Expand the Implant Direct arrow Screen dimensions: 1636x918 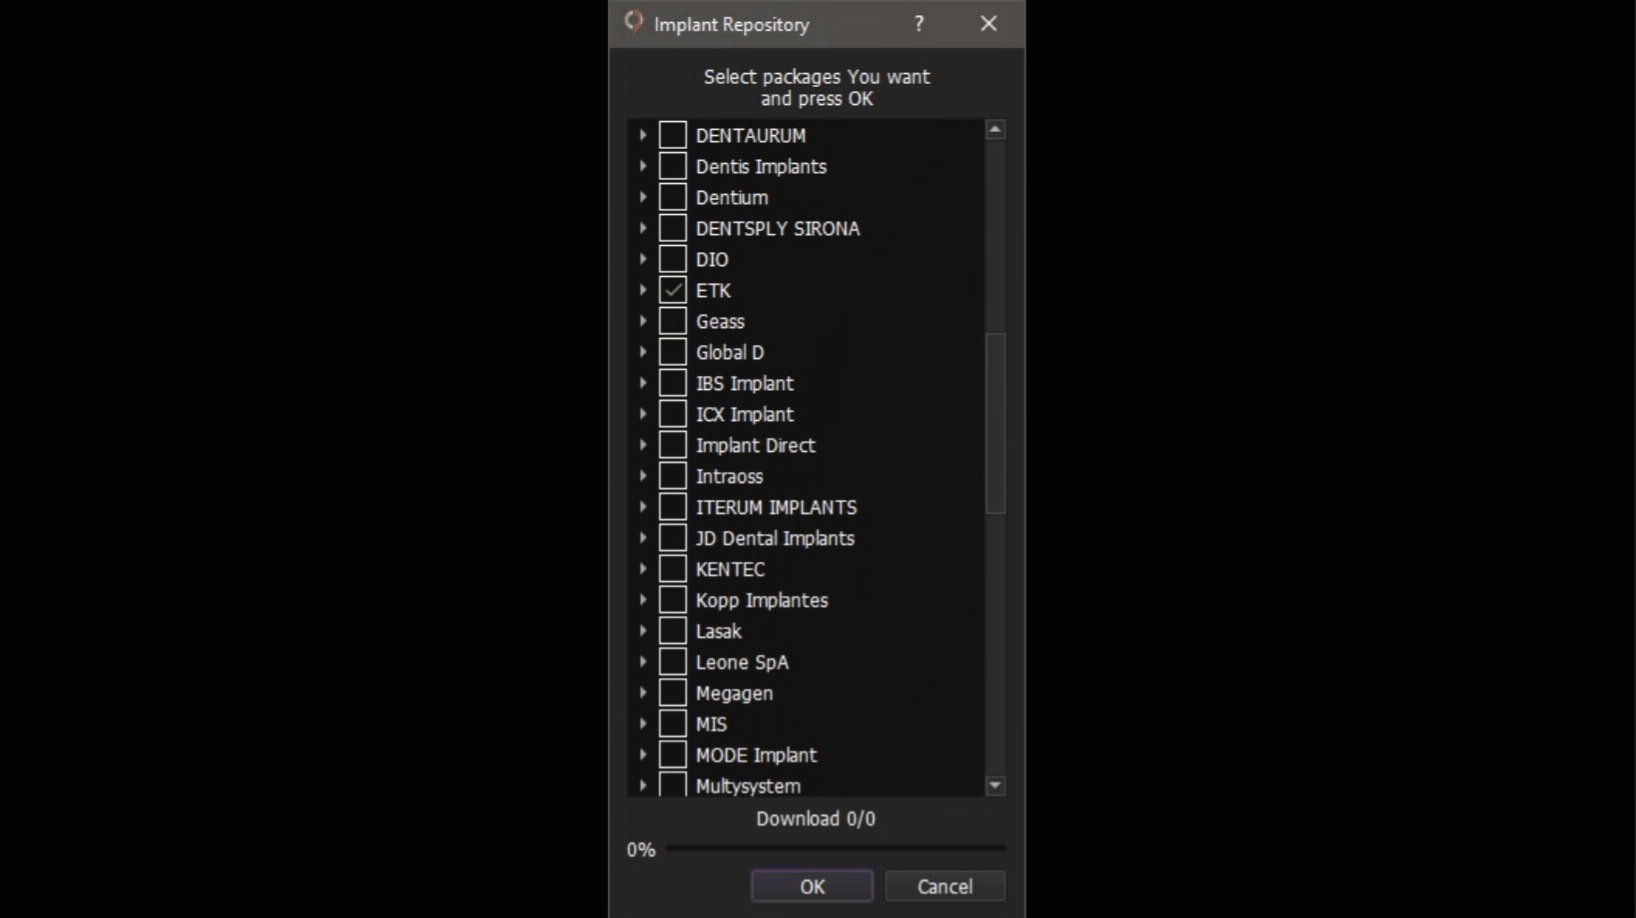pyautogui.click(x=643, y=445)
